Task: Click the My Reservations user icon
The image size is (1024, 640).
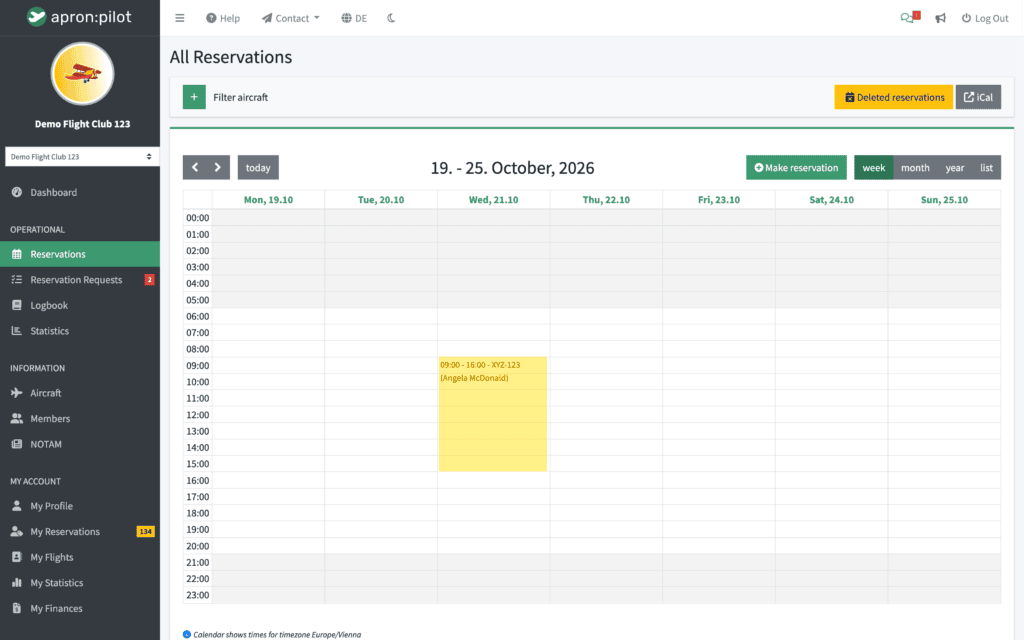Action: coord(17,531)
